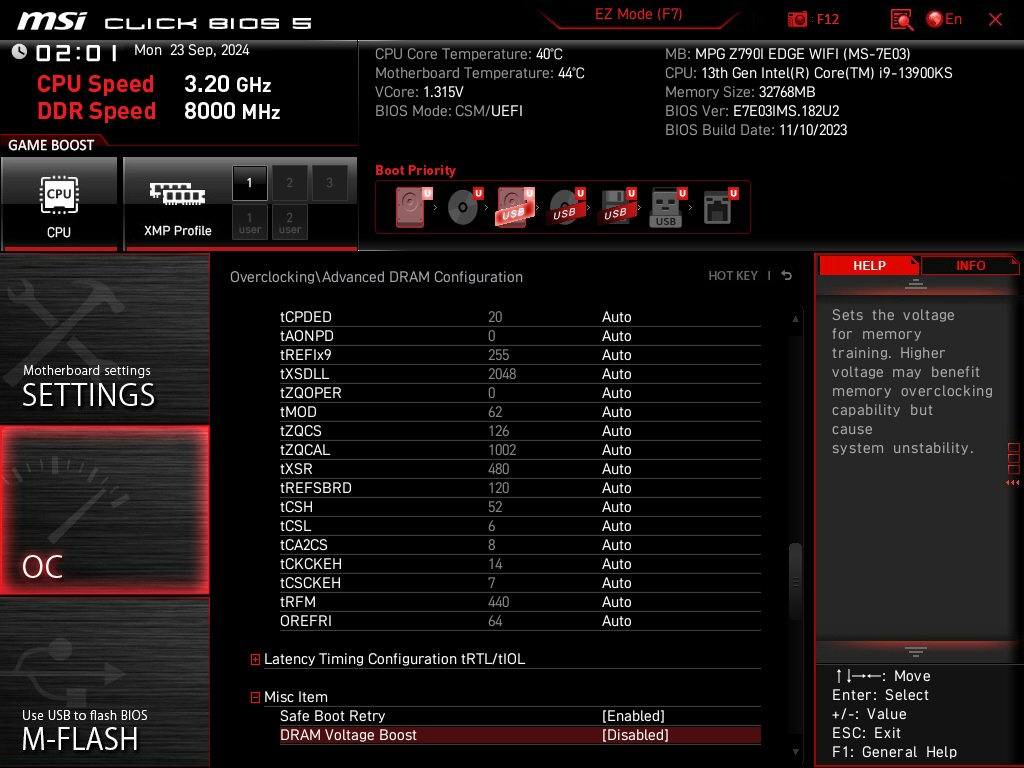
Task: Select XMP user profile 1
Action: coord(249,222)
